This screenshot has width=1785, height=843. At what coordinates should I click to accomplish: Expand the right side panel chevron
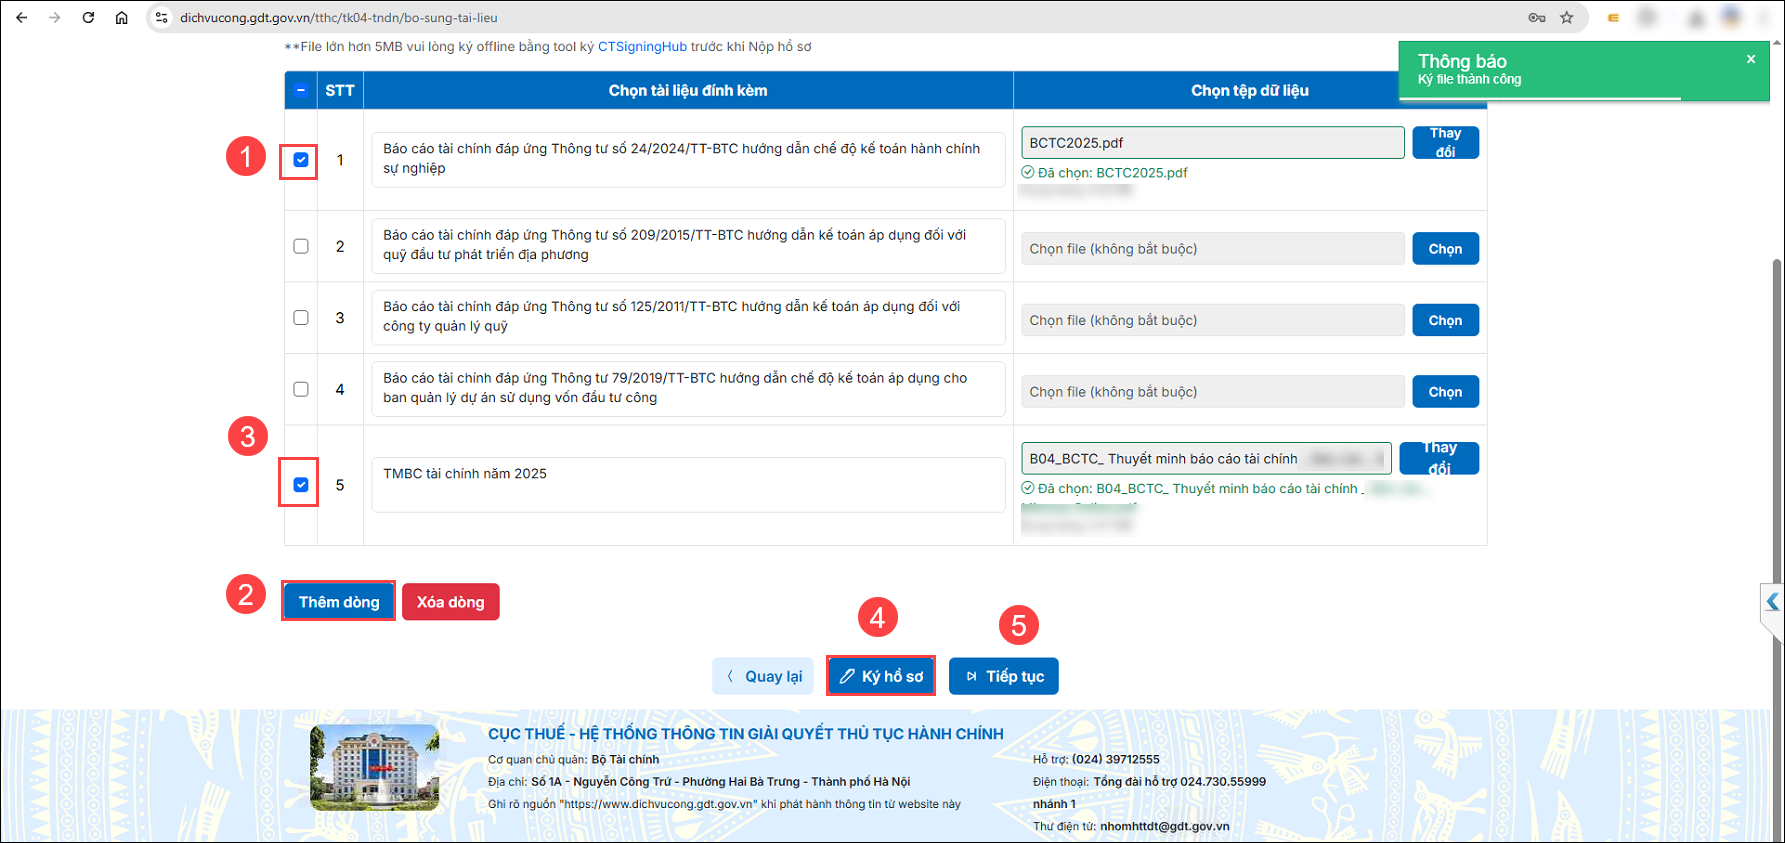1772,602
